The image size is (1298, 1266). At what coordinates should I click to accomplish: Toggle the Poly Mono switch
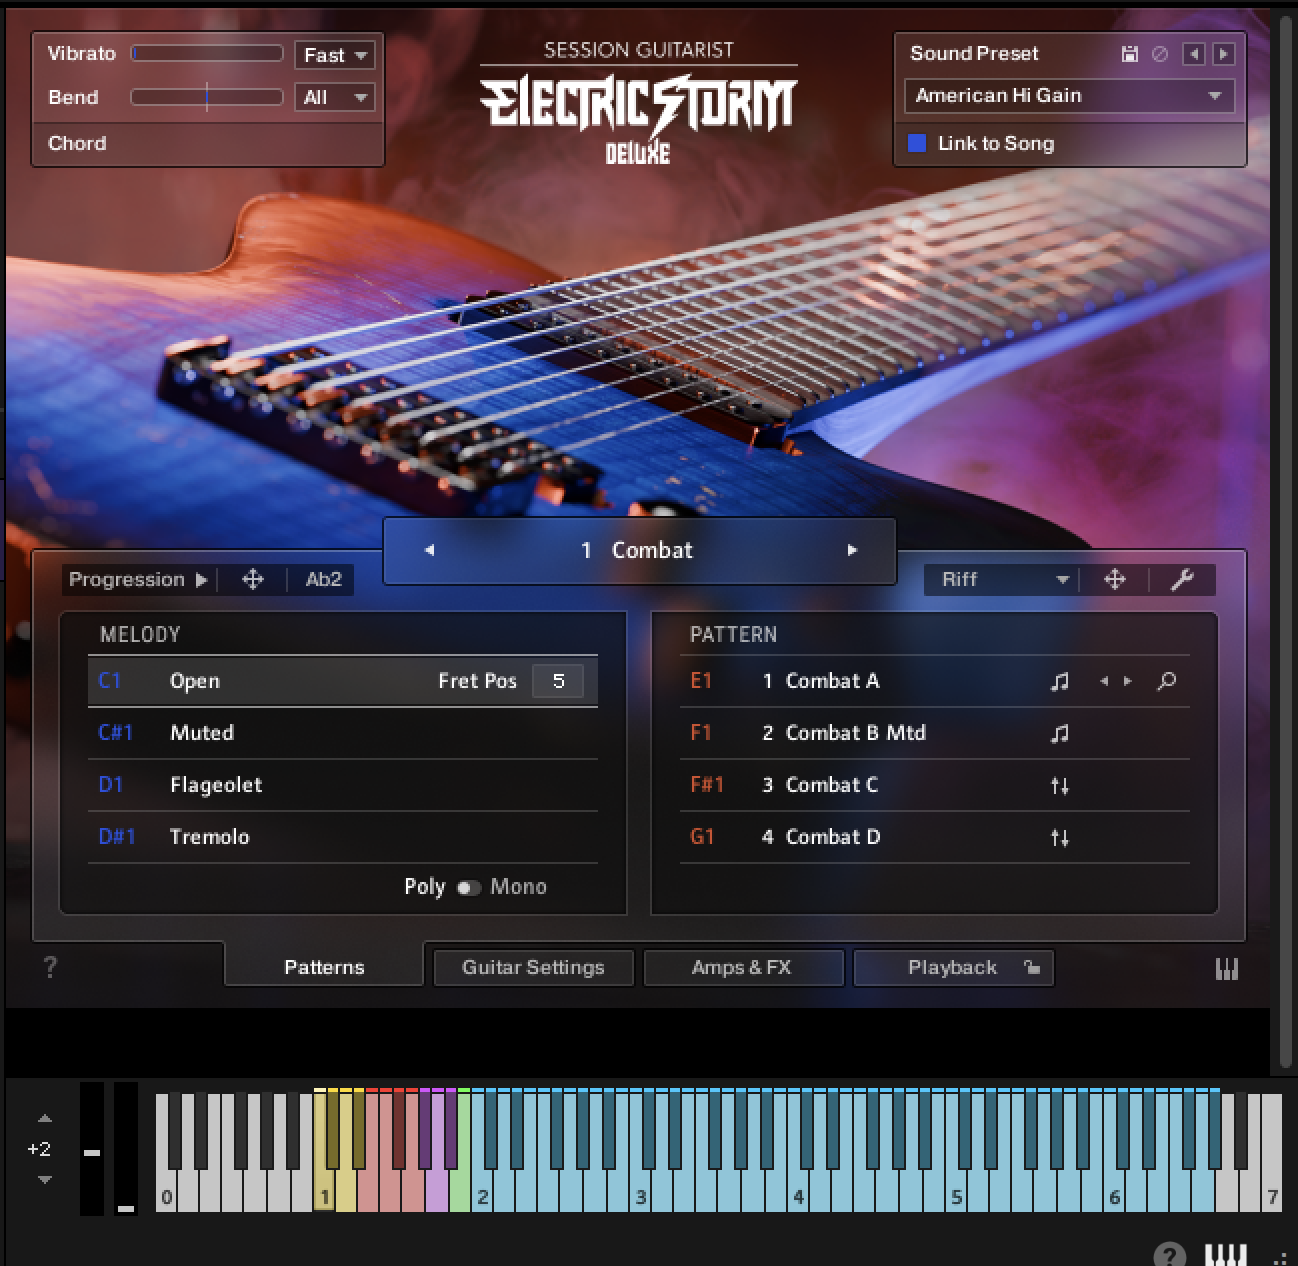tap(468, 887)
